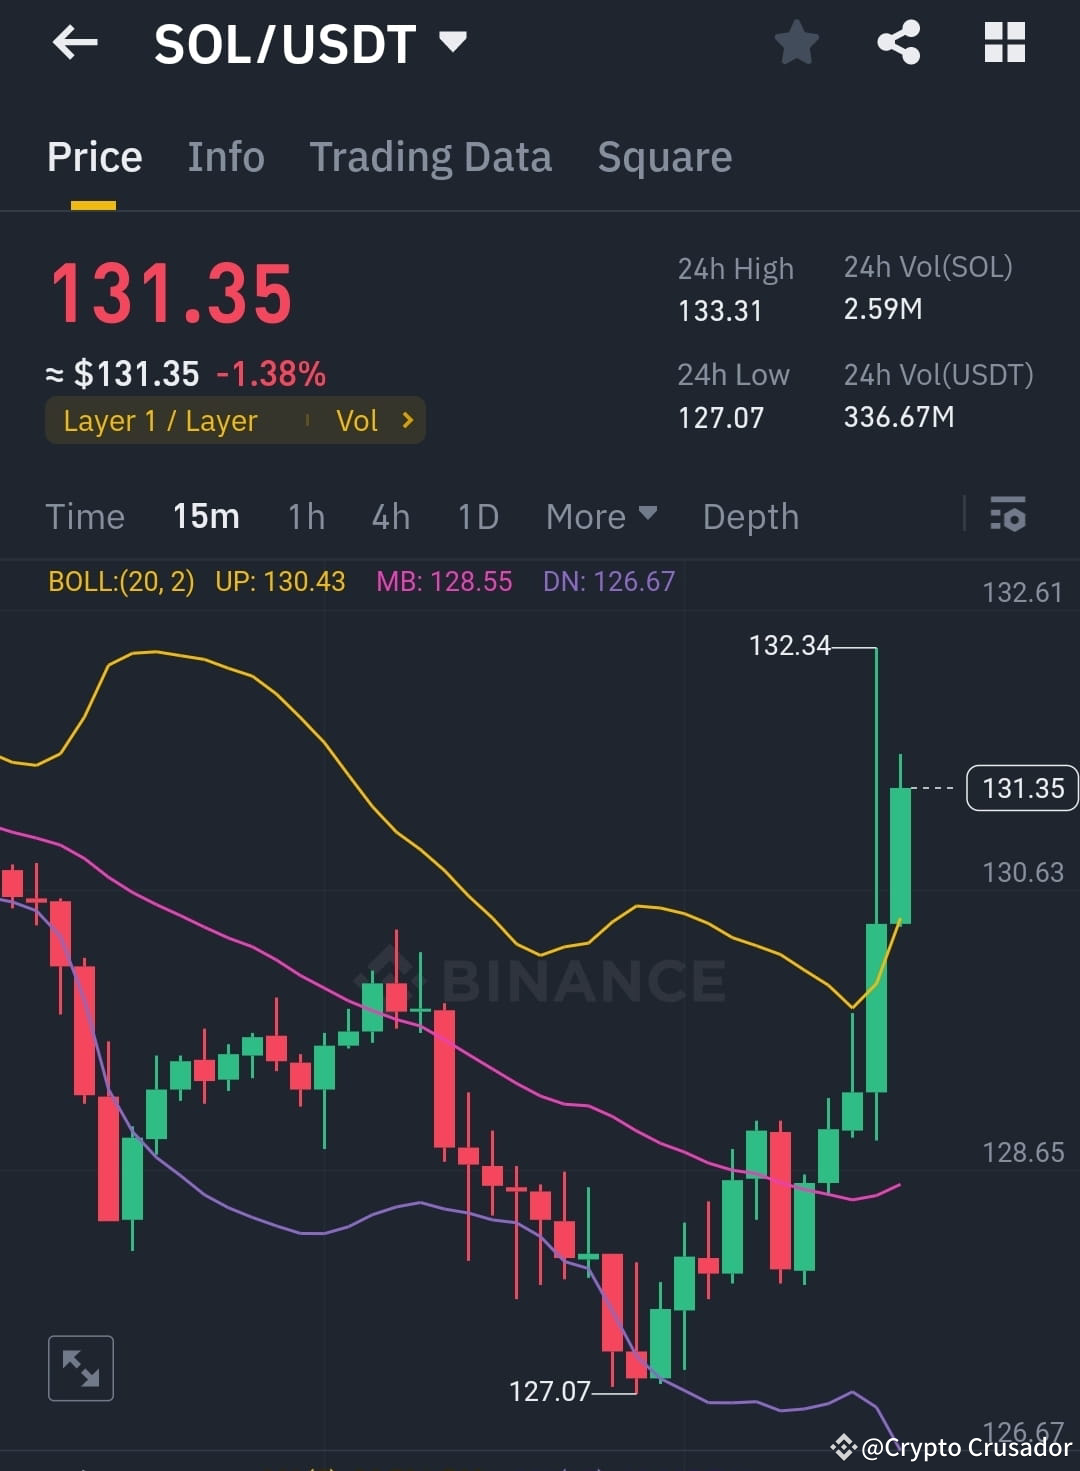The height and width of the screenshot is (1471, 1080).
Task: Tap the back arrow to exit chart
Action: pyautogui.click(x=73, y=42)
